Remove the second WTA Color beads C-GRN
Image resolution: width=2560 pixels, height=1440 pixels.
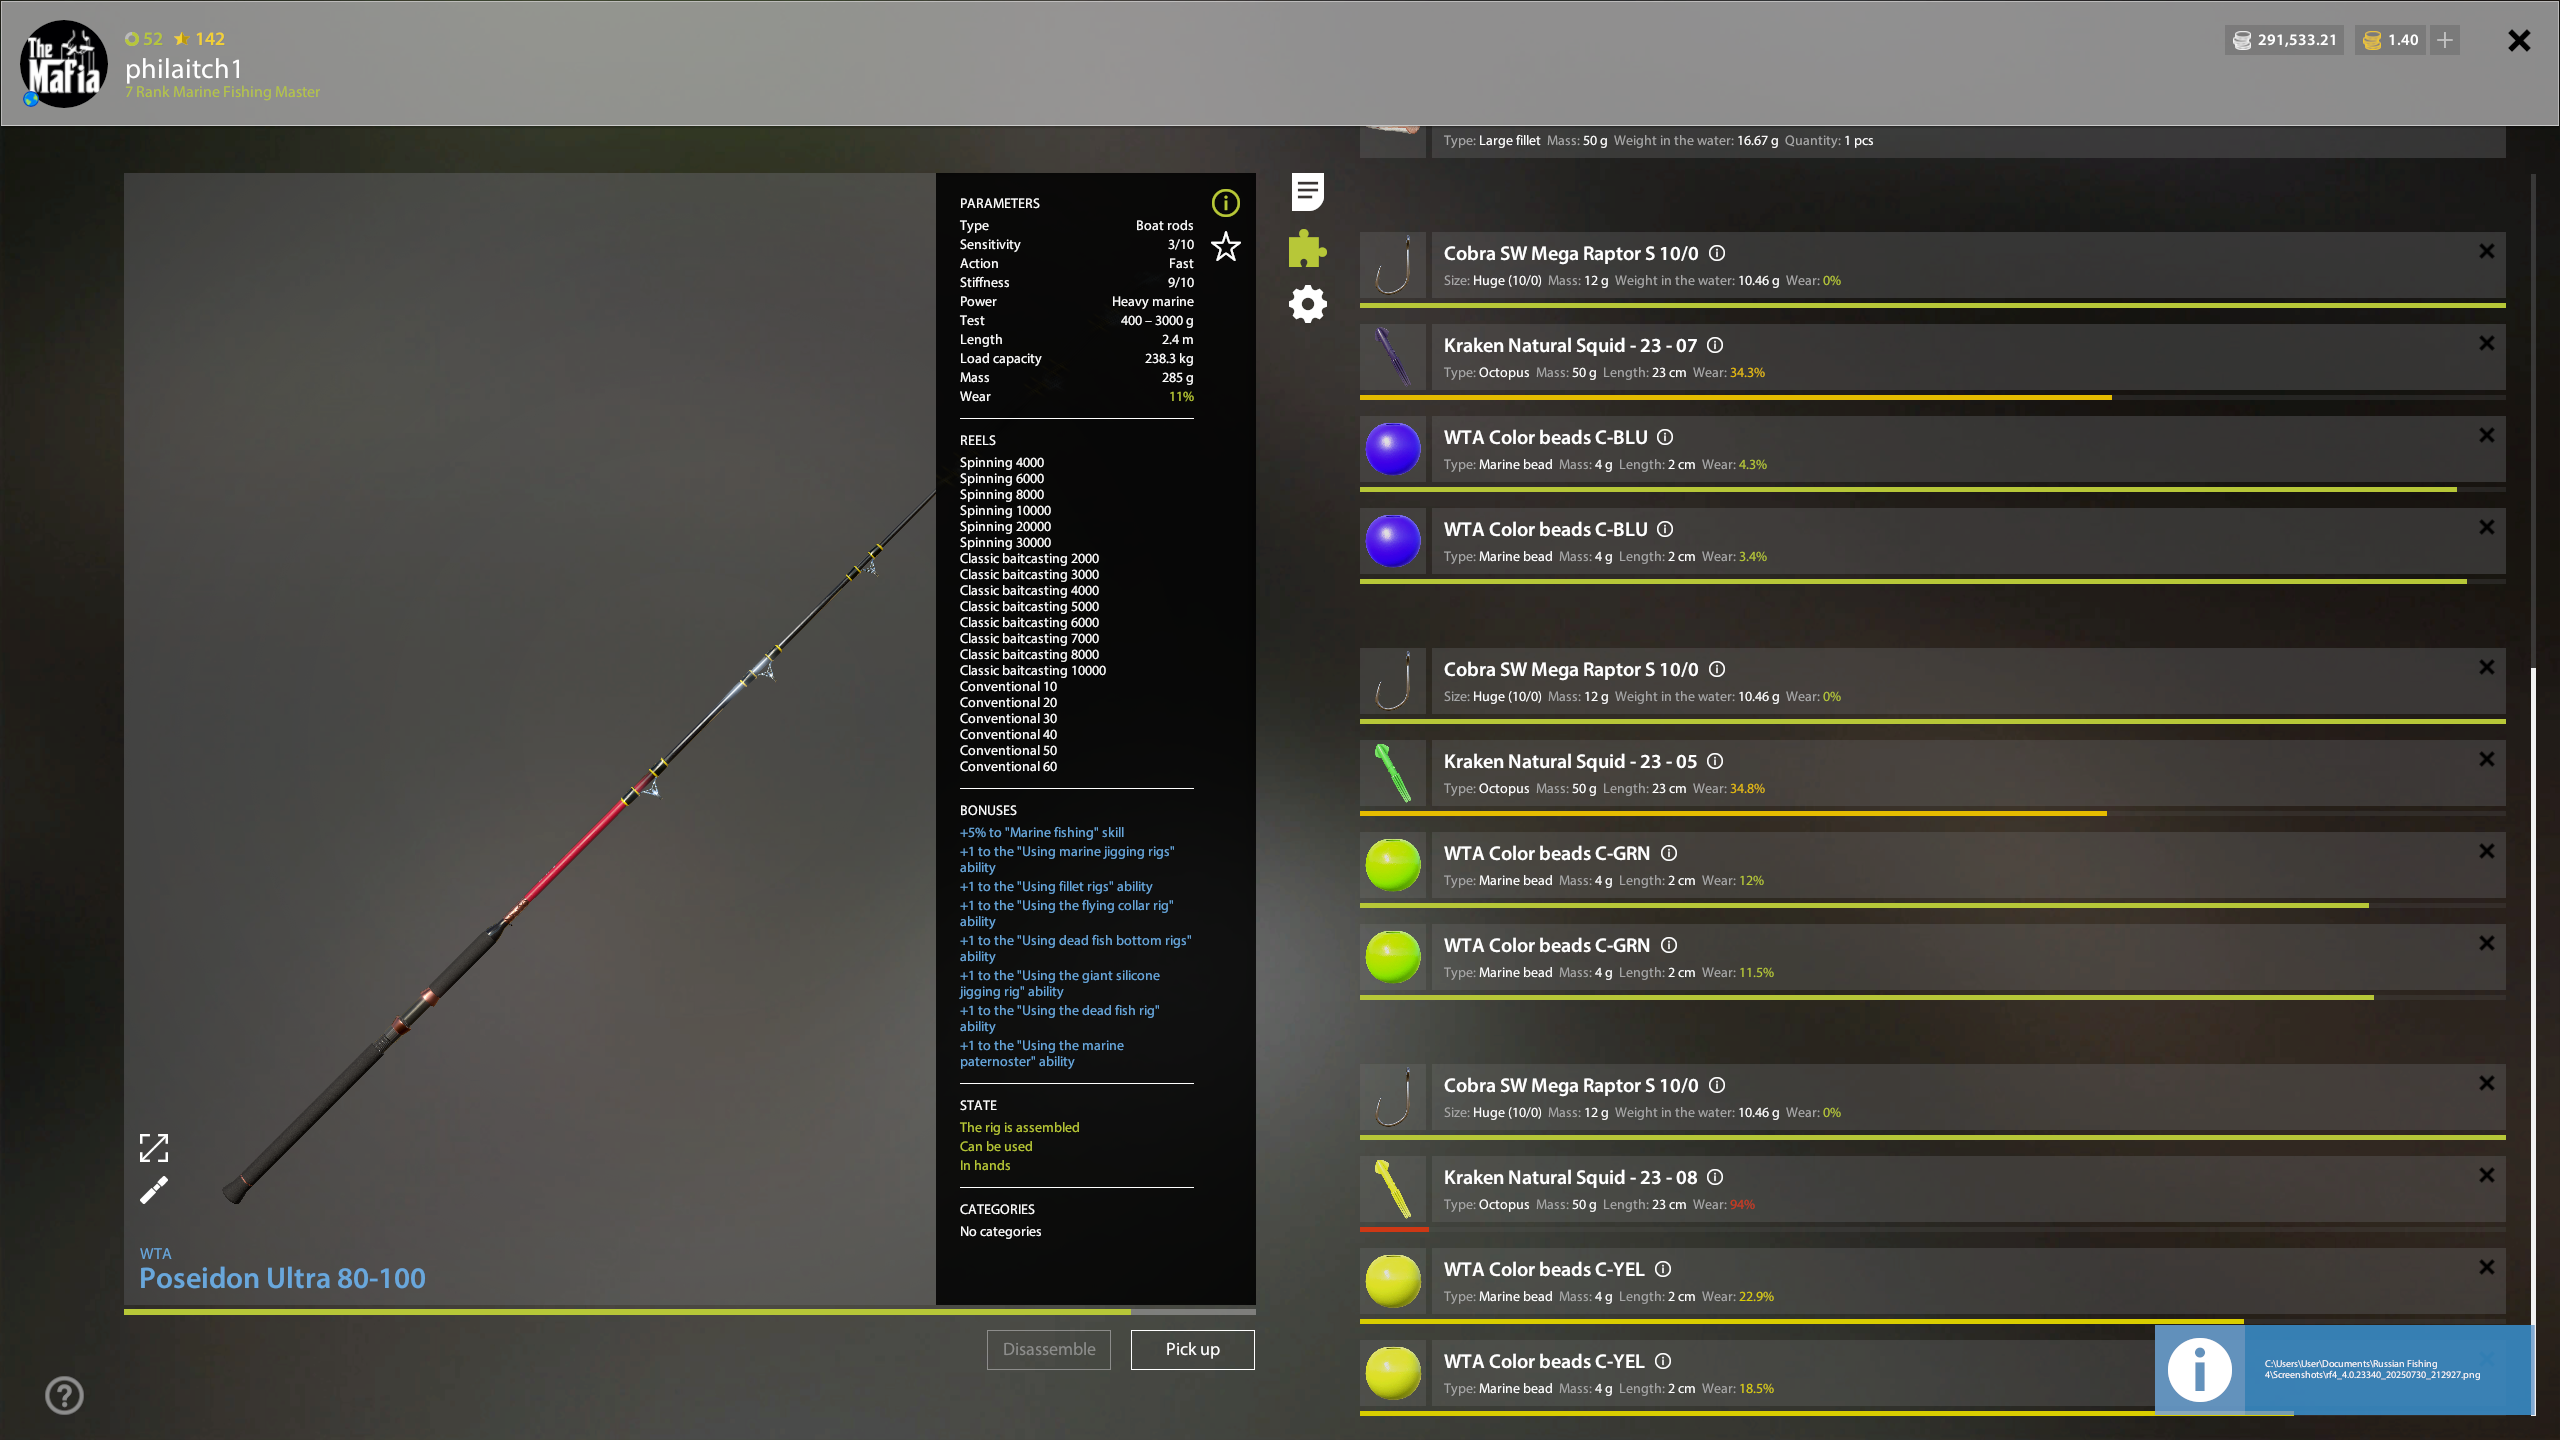[x=2486, y=944]
